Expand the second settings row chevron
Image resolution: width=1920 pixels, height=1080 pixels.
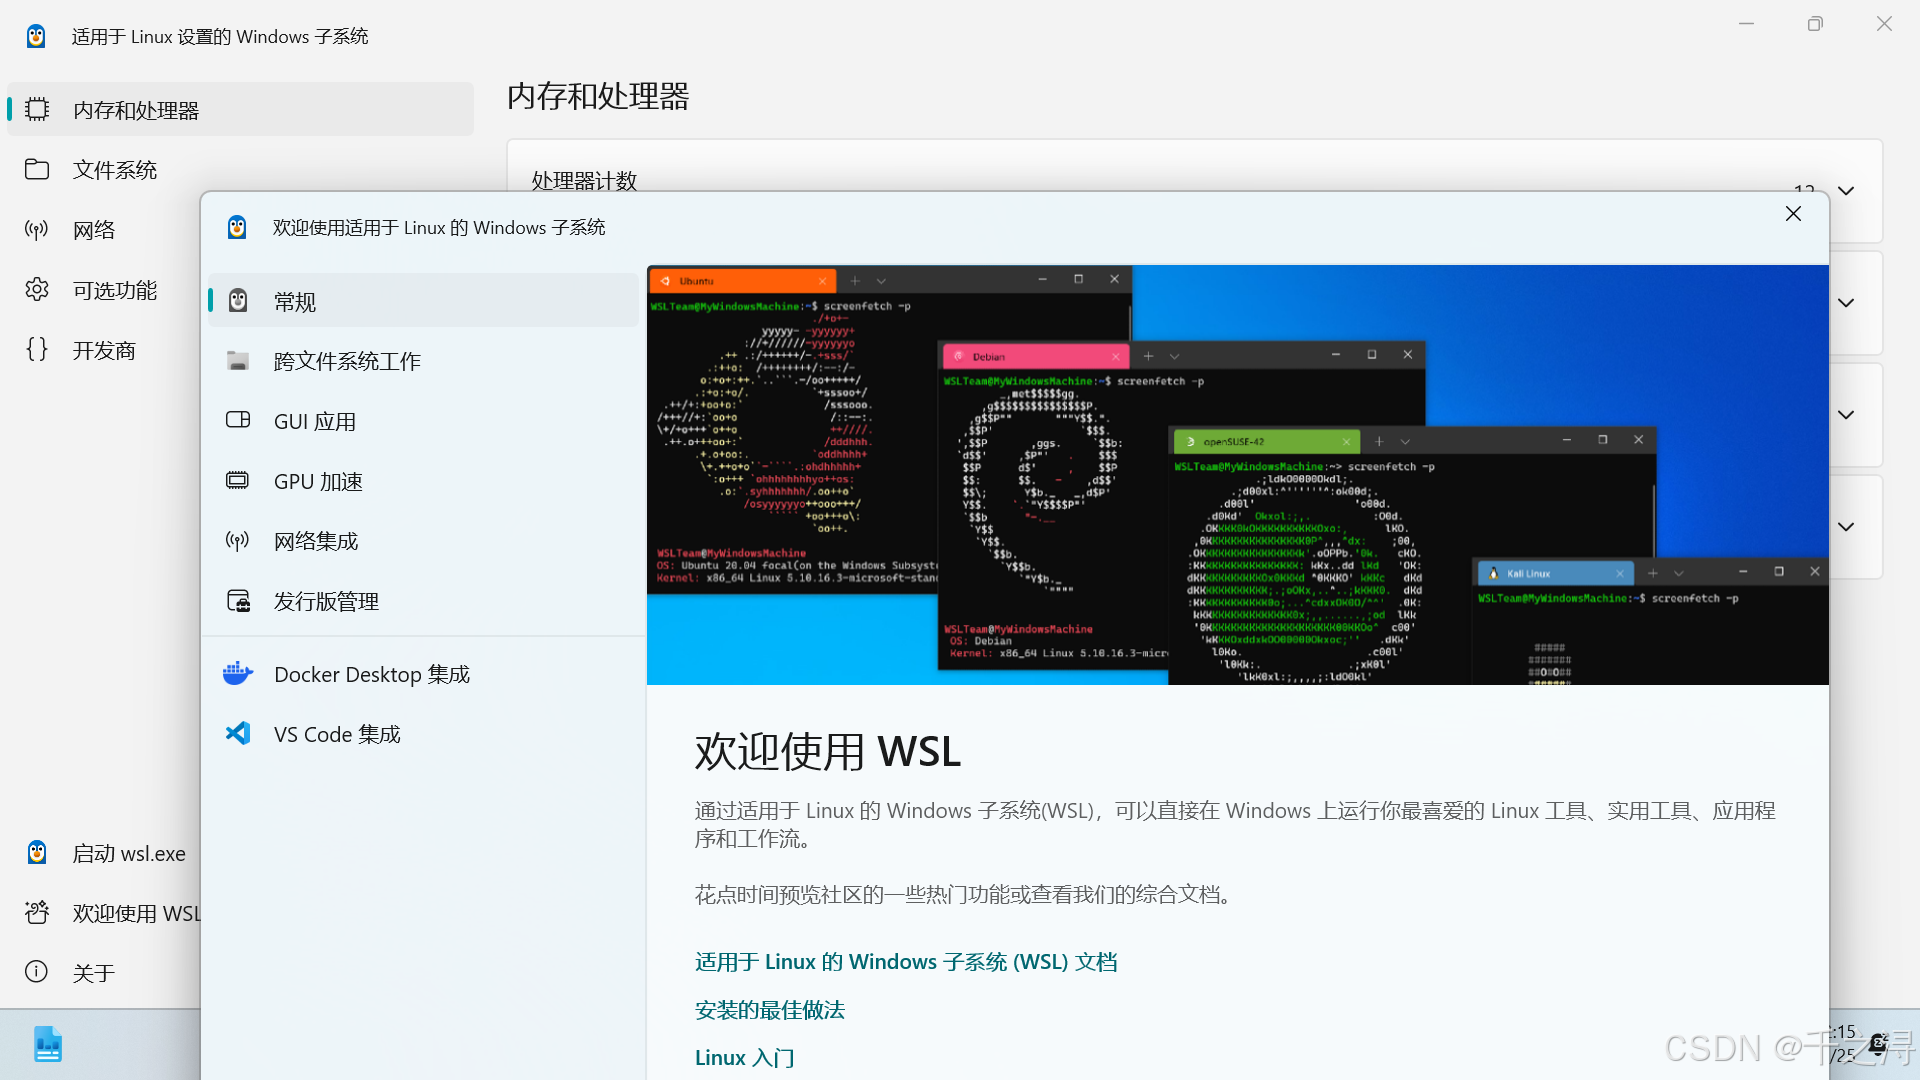tap(1846, 303)
